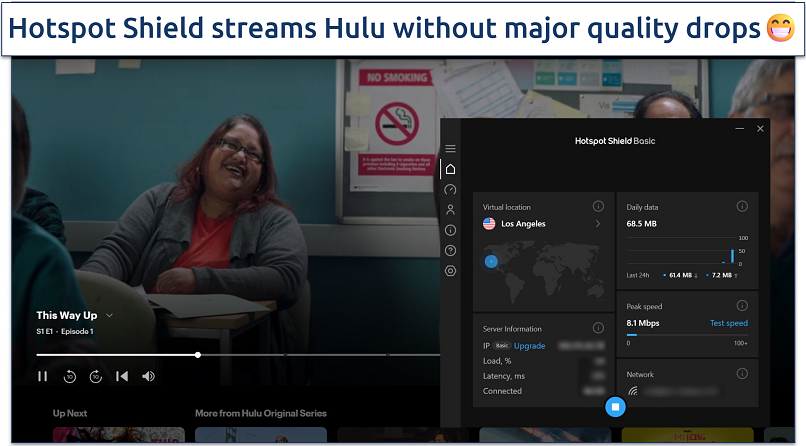Viewport: 806px width, 446px height.
Task: Click the This Way Up title
Action: tap(67, 315)
